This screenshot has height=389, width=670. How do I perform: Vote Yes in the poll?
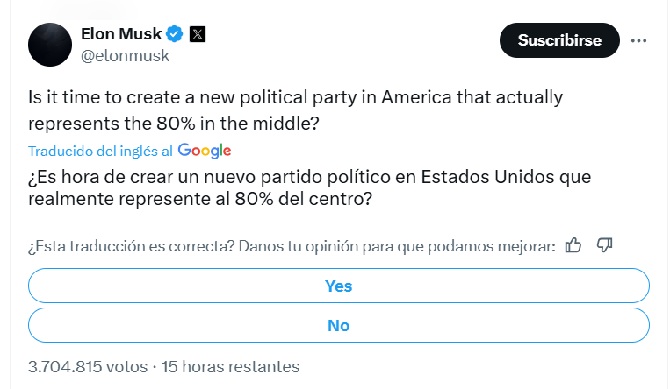pos(339,286)
